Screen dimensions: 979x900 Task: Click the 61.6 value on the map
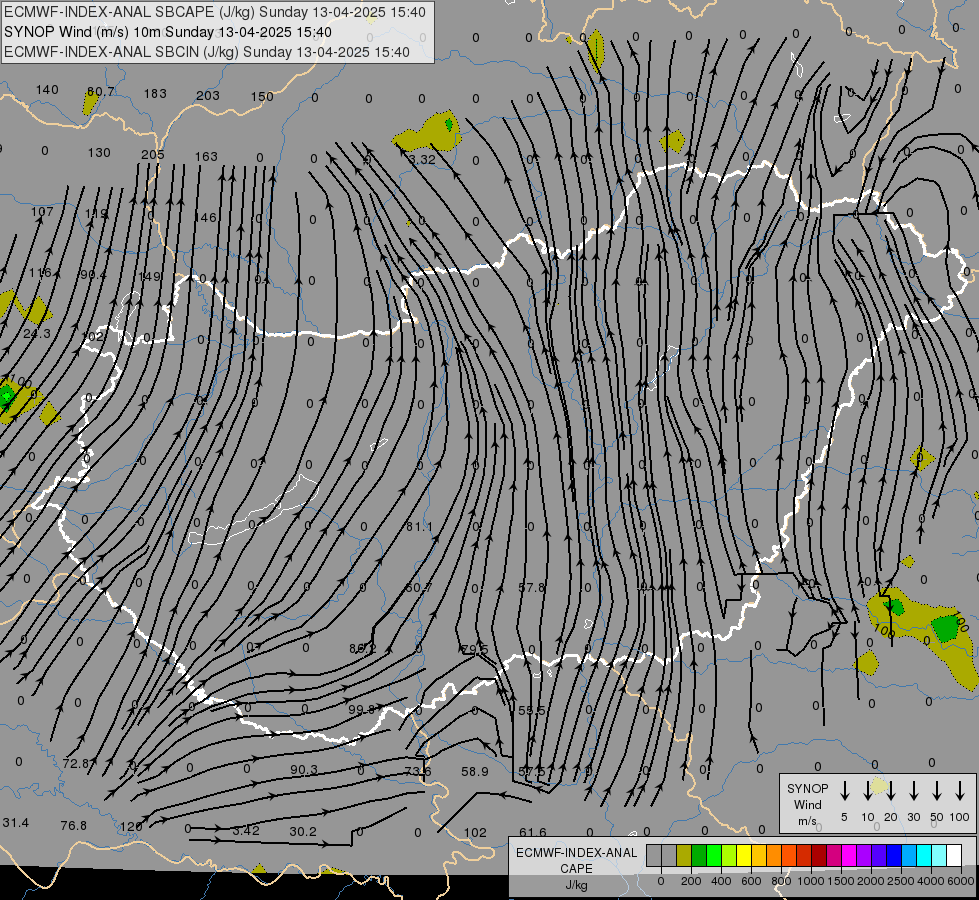(x=533, y=832)
